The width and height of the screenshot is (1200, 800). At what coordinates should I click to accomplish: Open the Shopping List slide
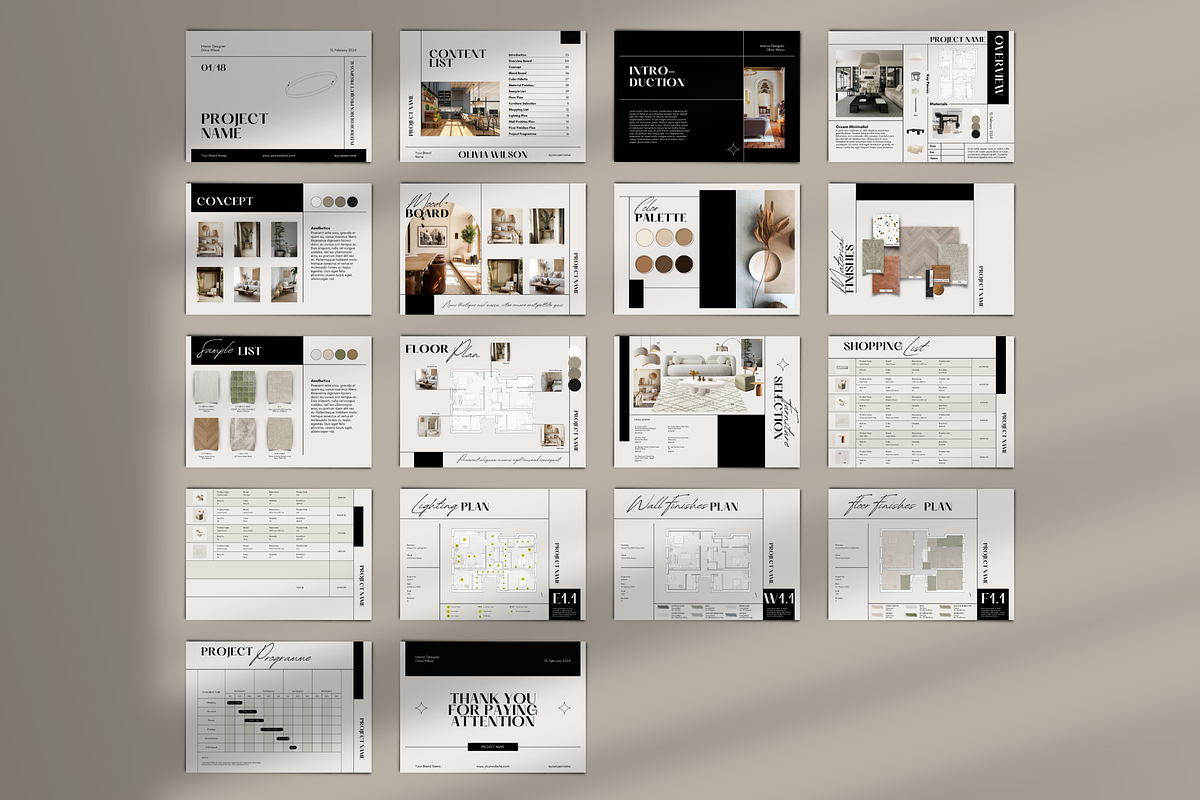pos(920,401)
